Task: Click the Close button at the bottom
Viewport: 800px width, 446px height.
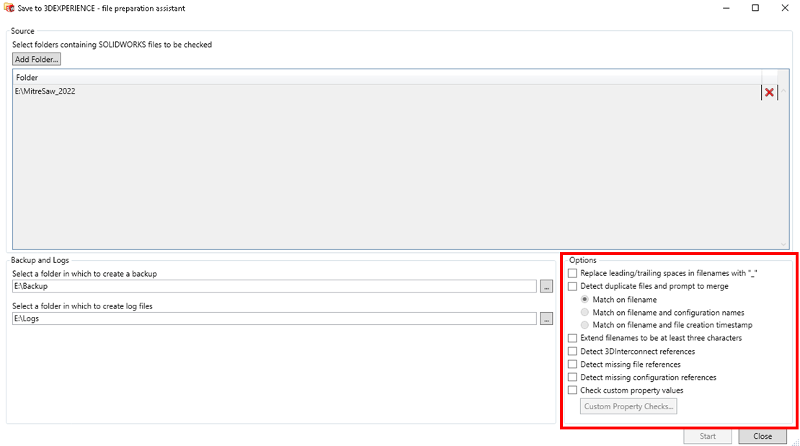Action: point(762,436)
